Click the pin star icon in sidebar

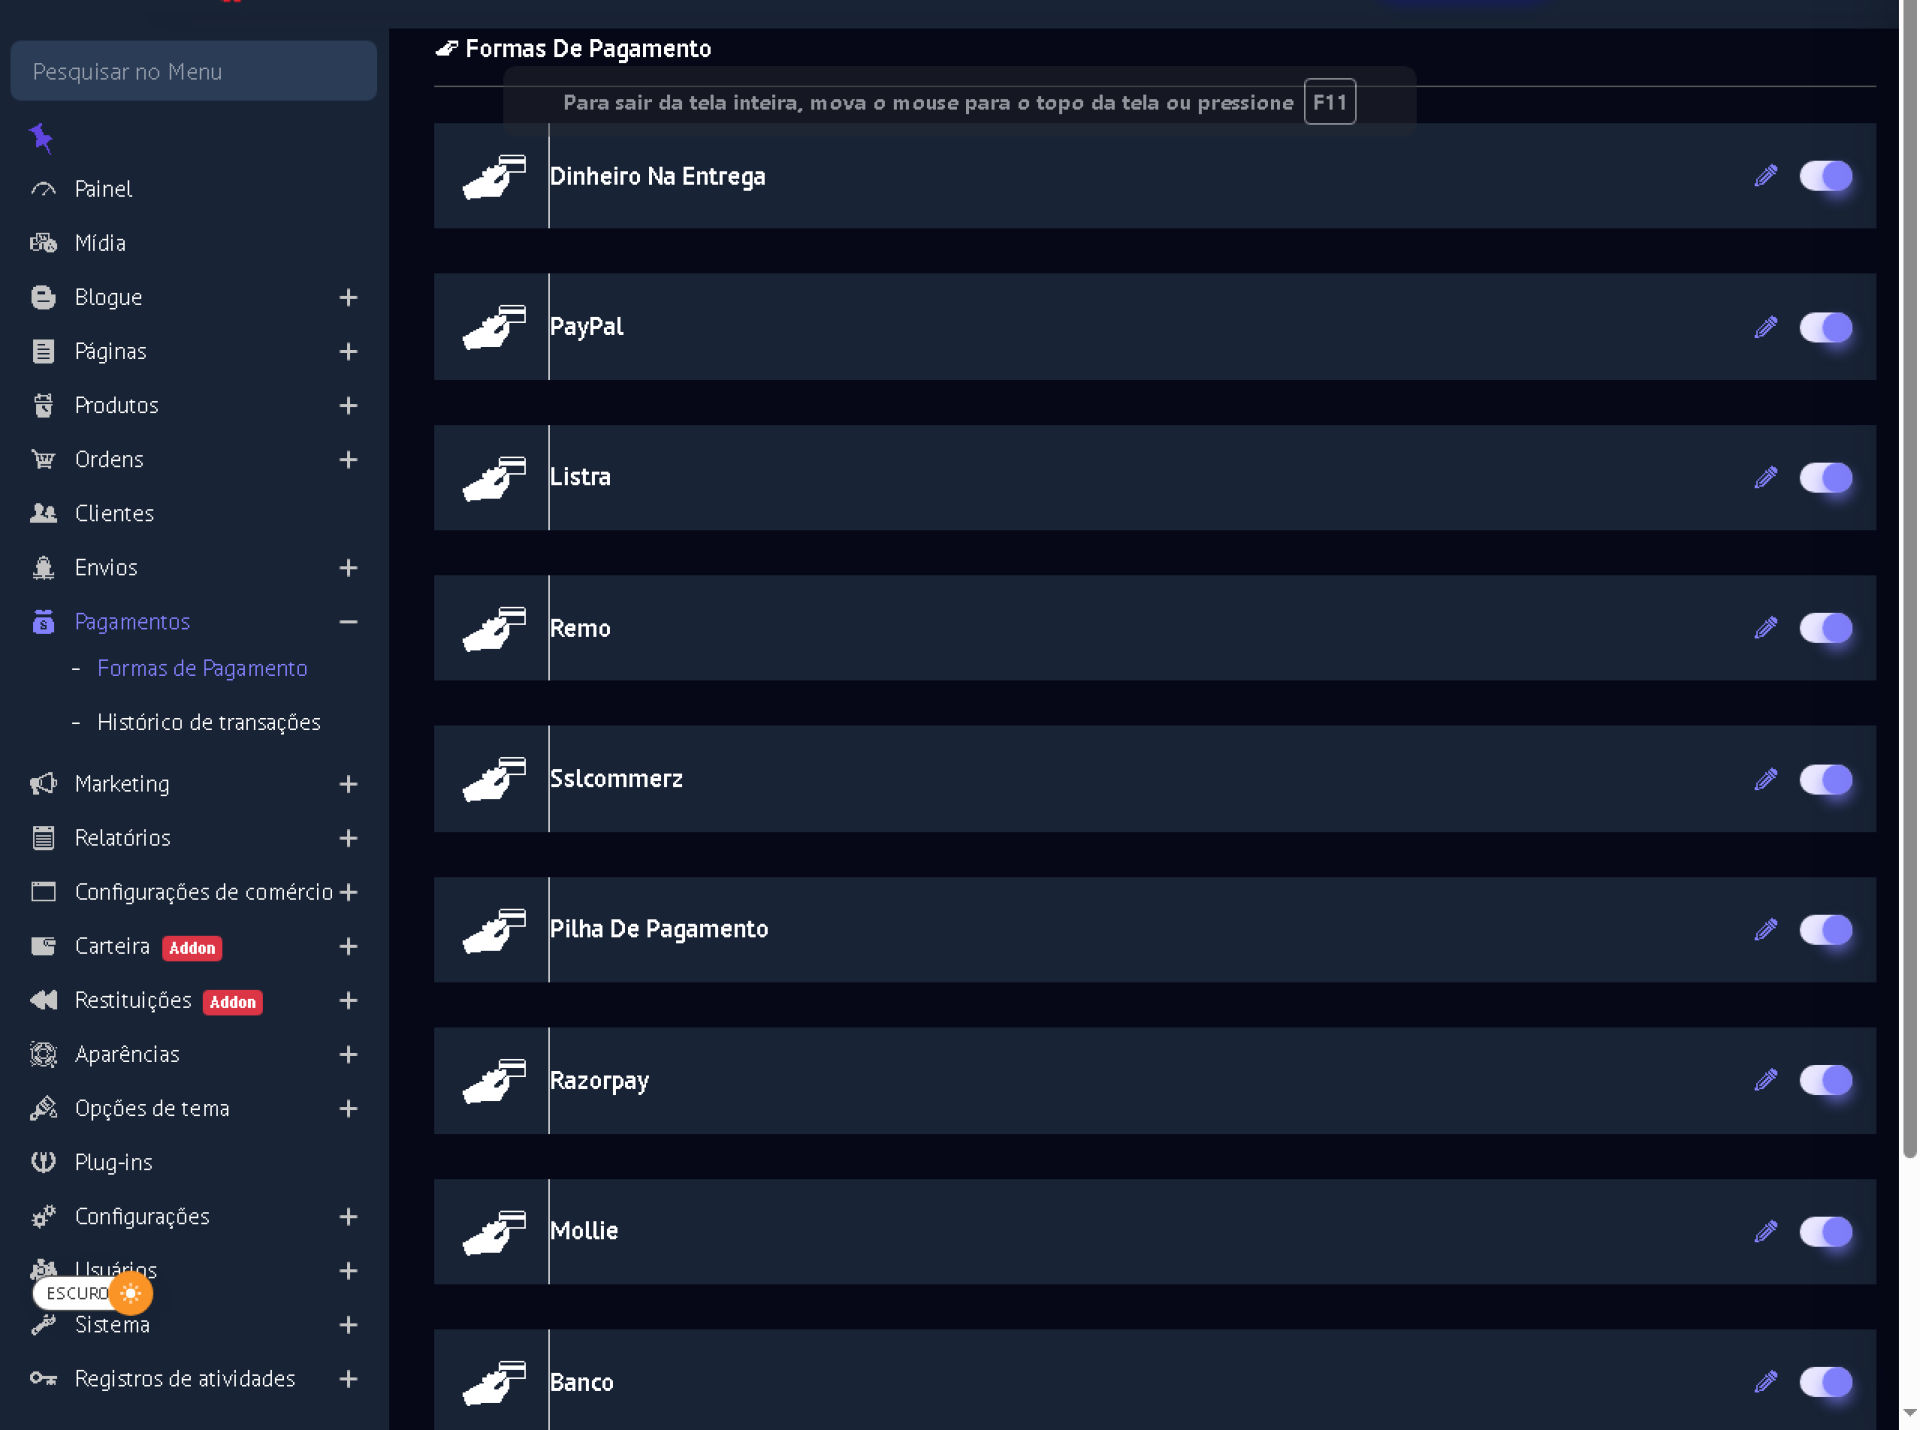[x=41, y=137]
